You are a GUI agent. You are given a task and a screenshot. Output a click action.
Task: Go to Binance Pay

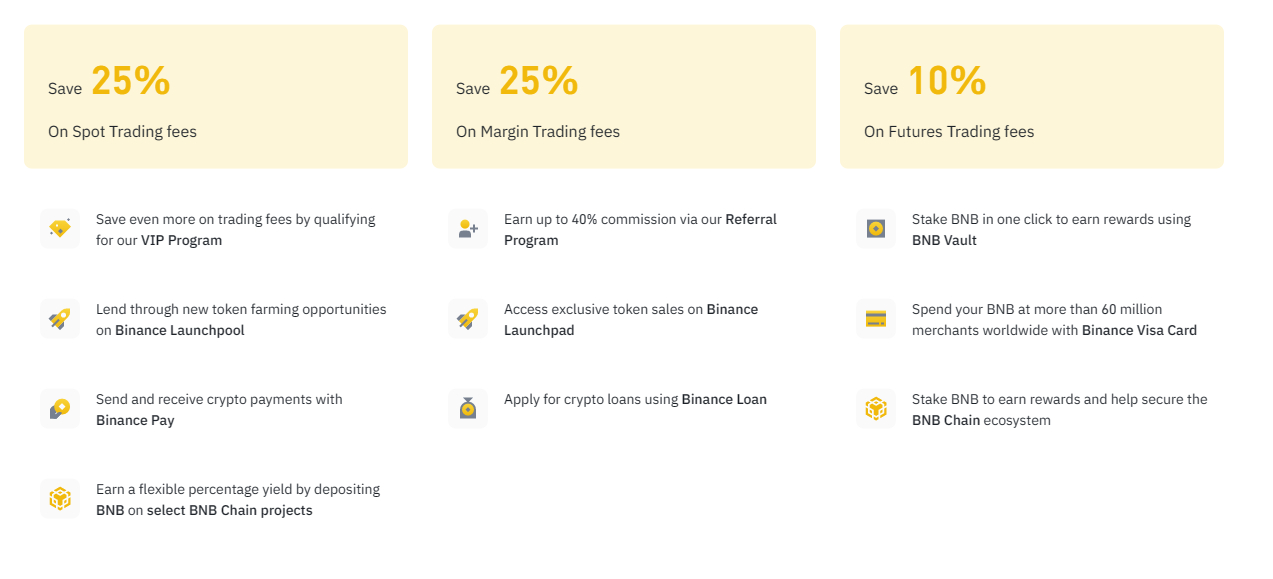[x=135, y=421]
